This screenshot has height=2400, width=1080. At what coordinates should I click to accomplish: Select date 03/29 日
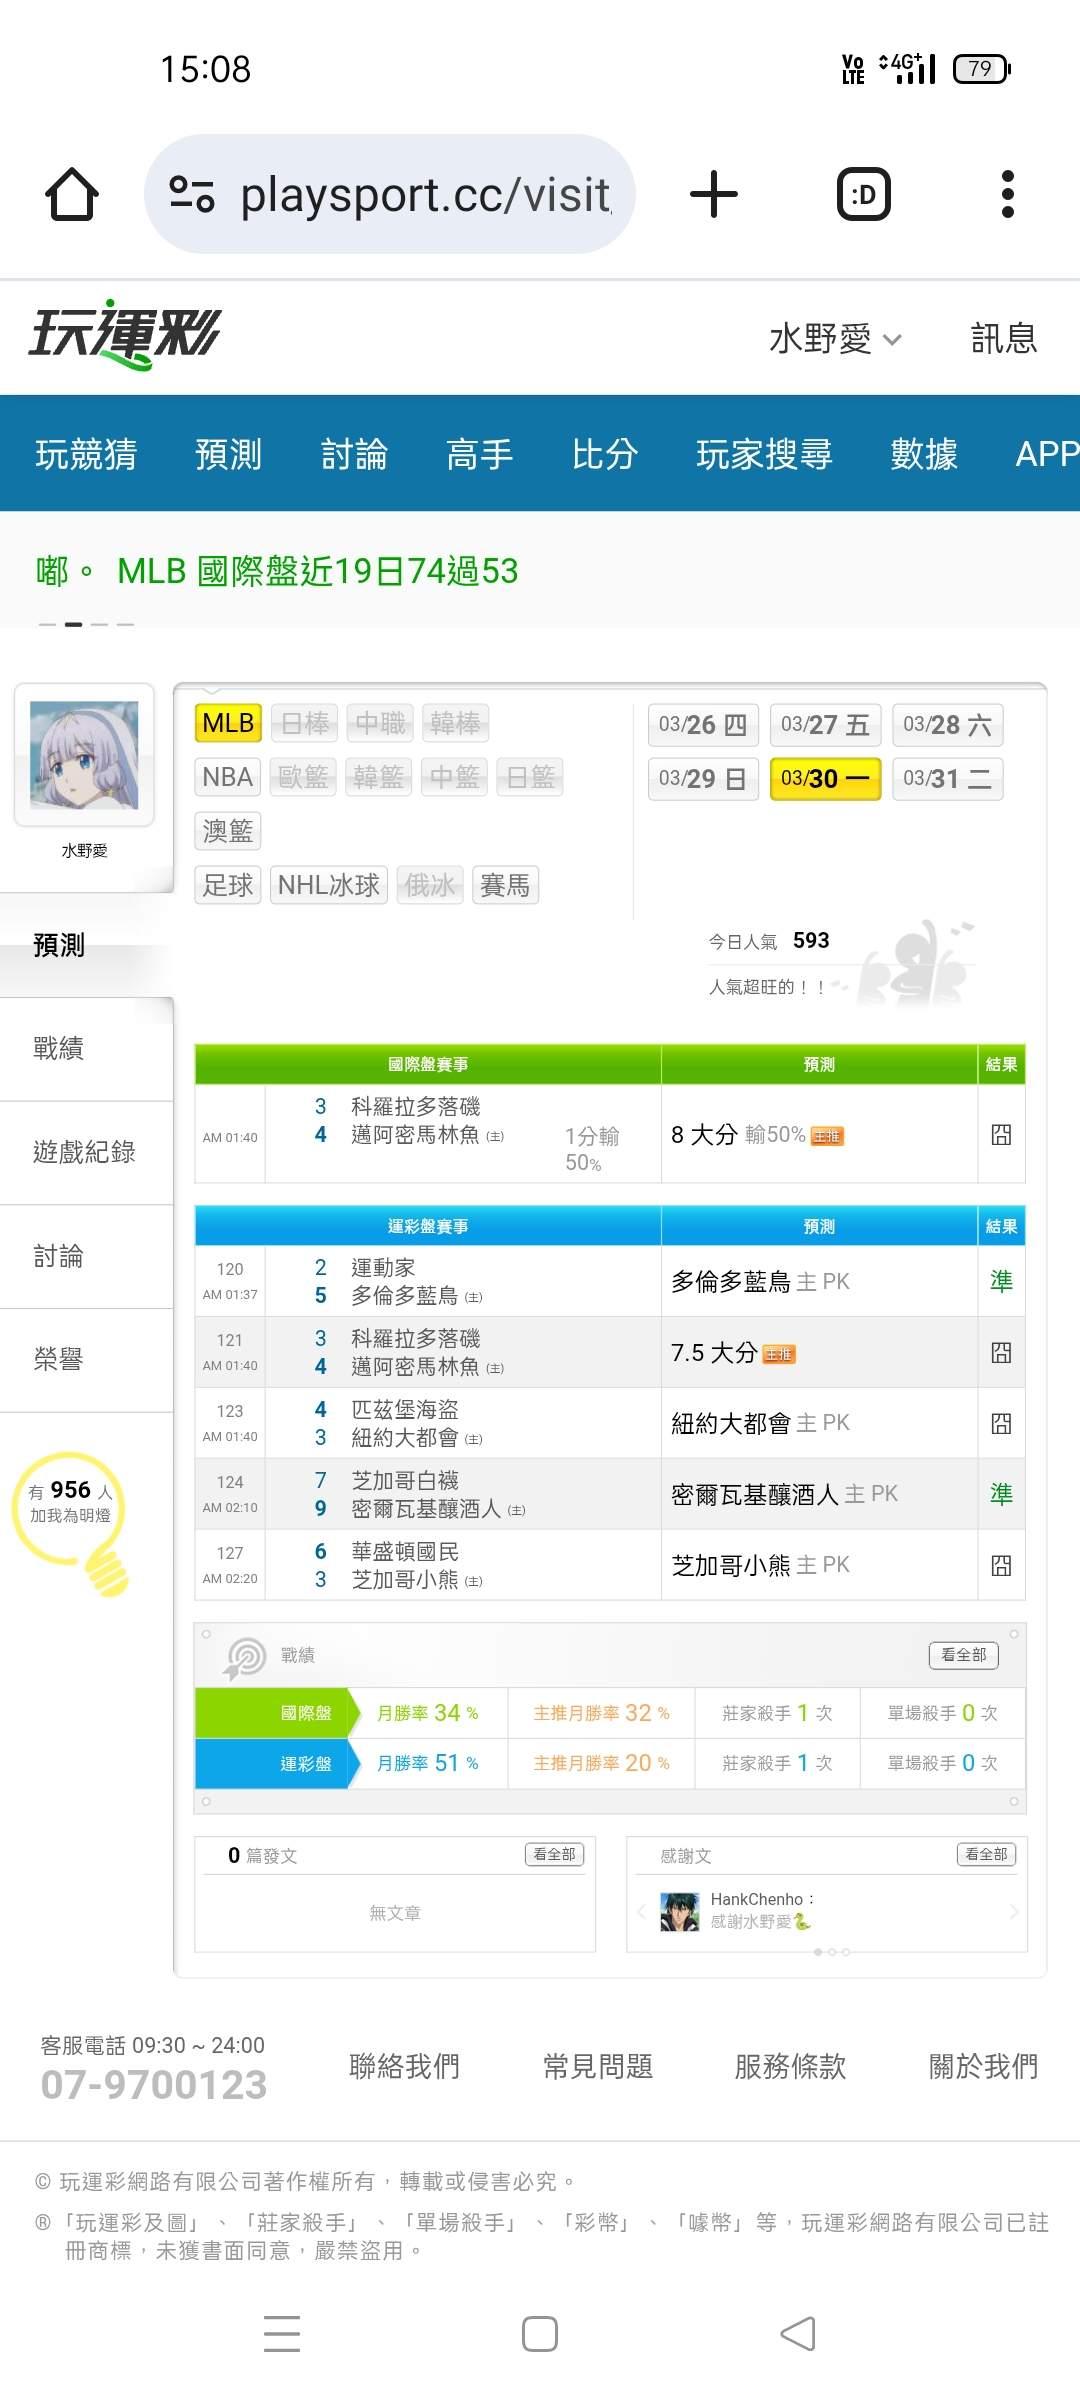click(x=703, y=779)
